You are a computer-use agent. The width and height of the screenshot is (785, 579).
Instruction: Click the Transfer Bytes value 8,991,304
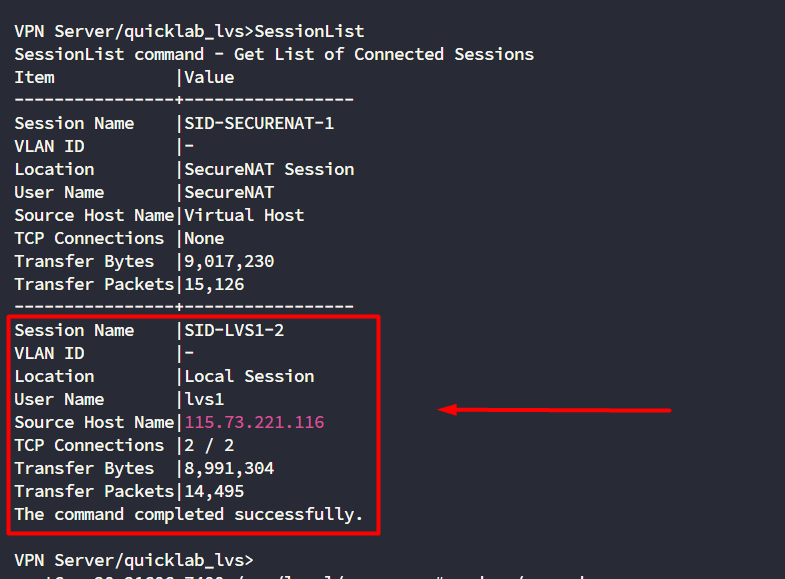coord(229,468)
